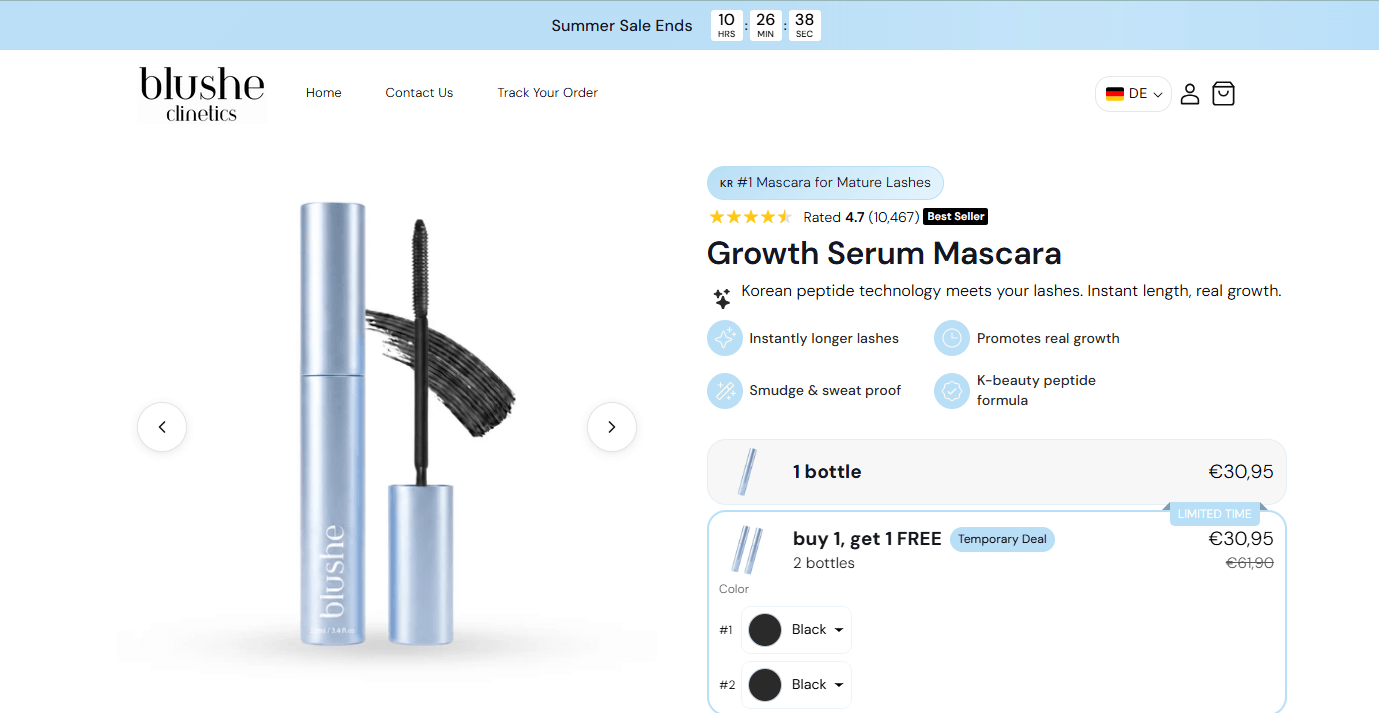This screenshot has height=713, width=1379.
Task: Click the #2 black color swatch
Action: pos(765,685)
